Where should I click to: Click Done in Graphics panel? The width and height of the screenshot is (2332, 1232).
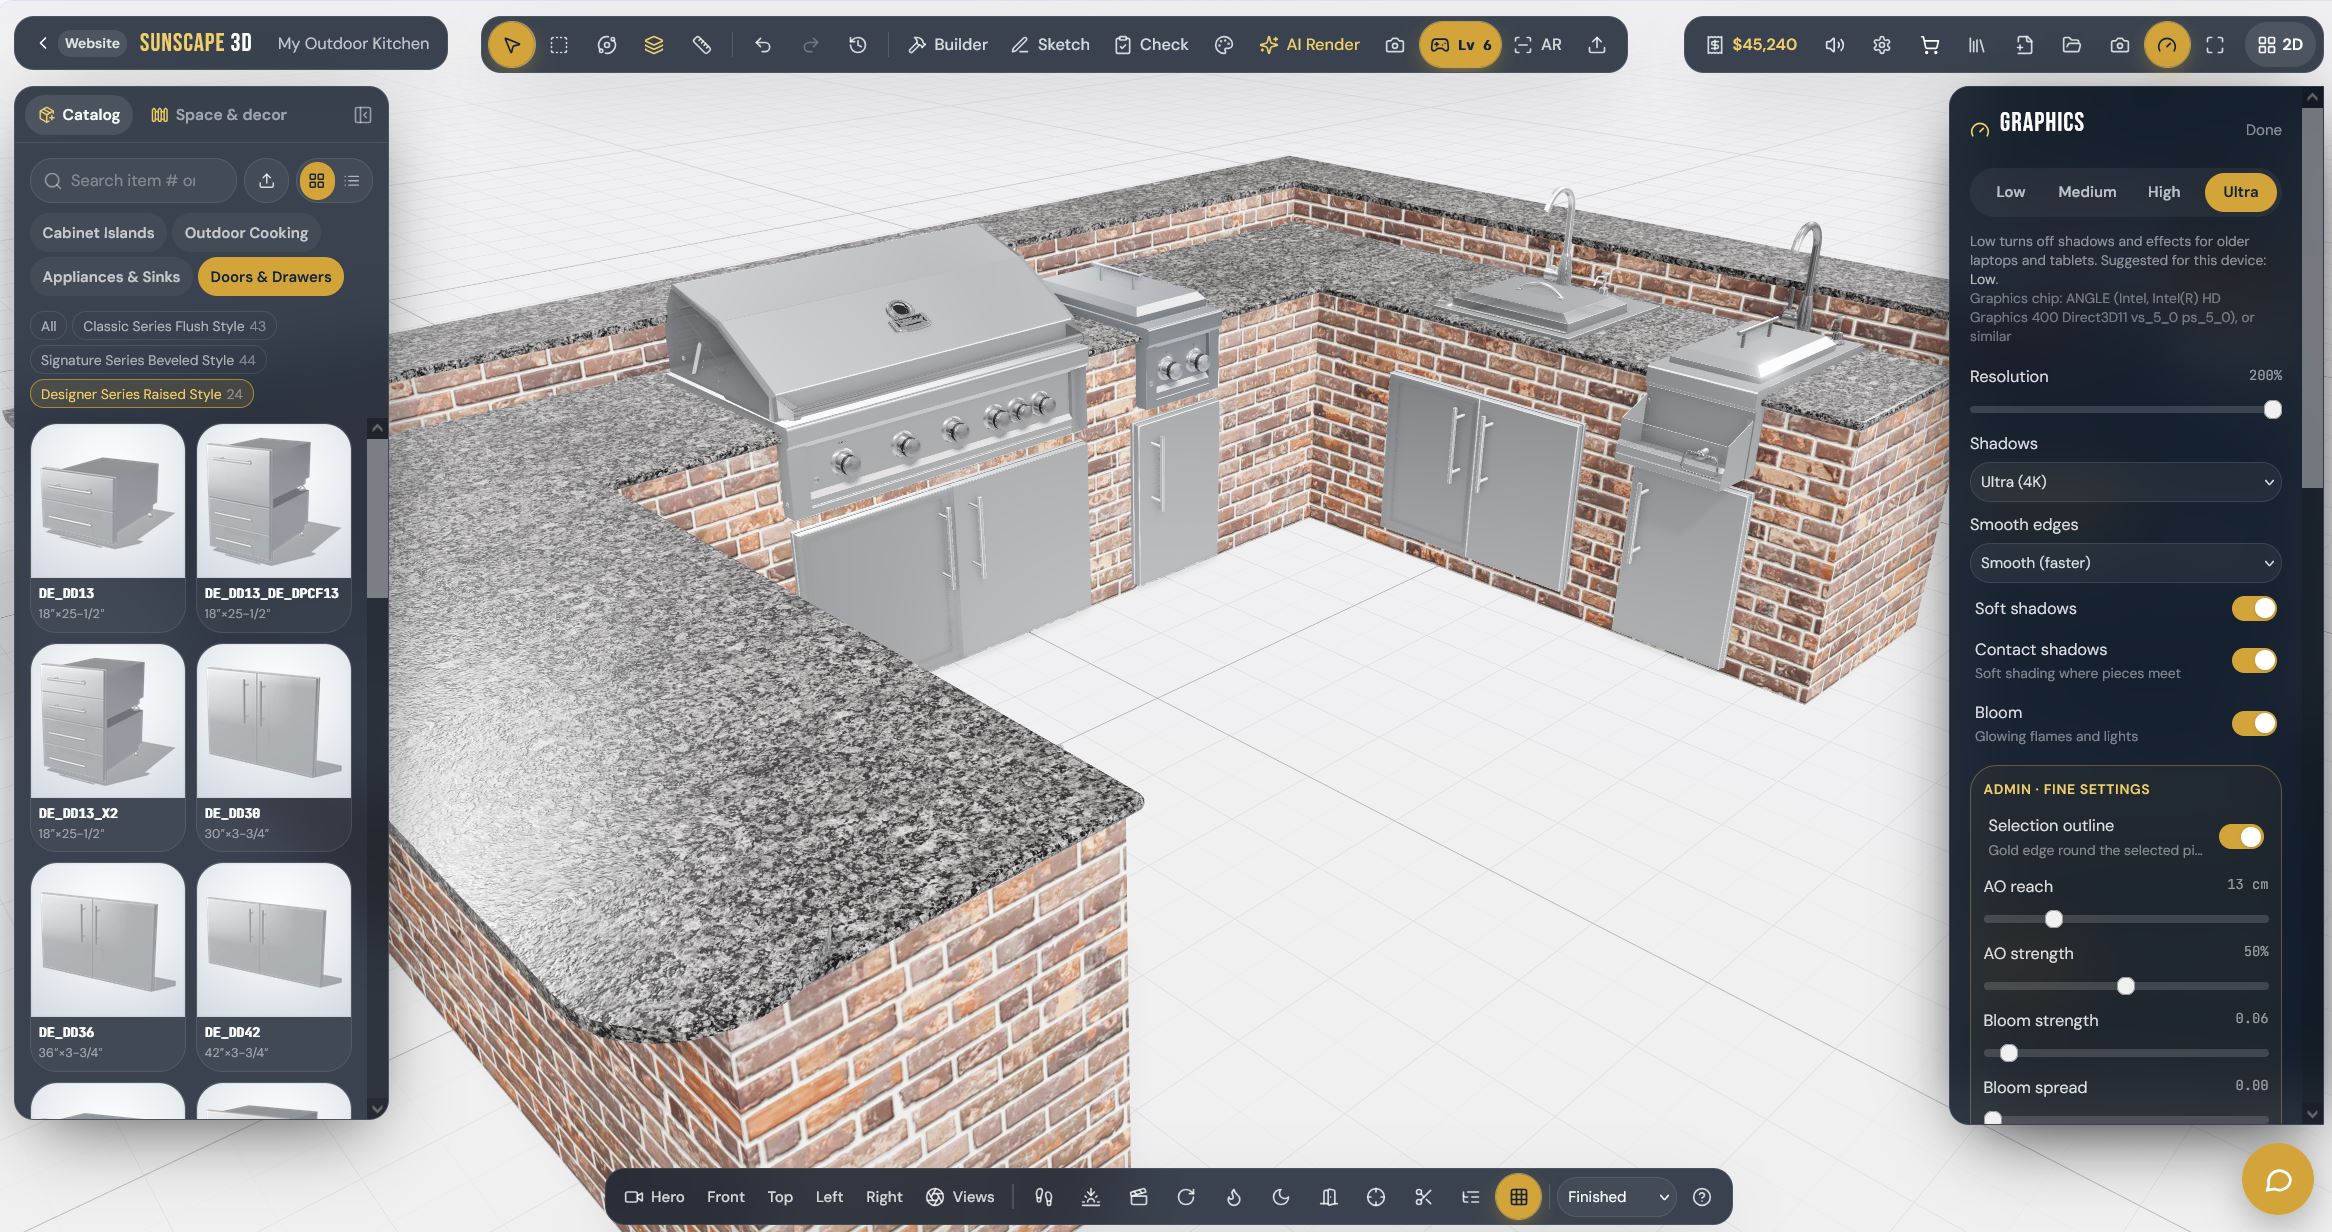[x=2263, y=130]
